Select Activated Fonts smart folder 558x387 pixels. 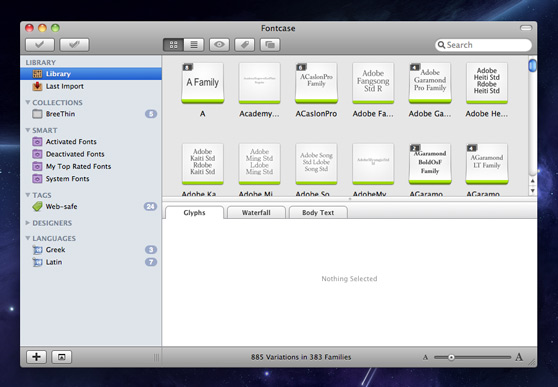coord(91,142)
